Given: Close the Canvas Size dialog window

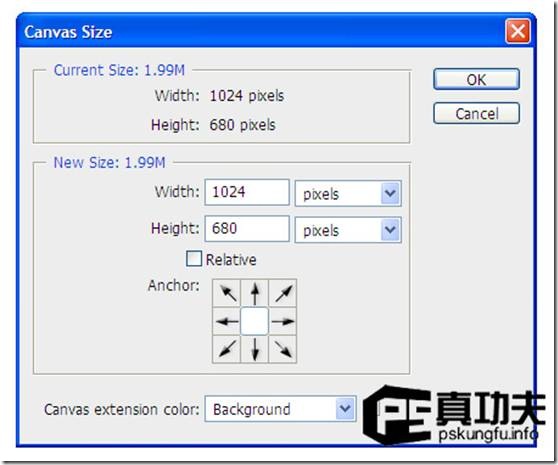Looking at the screenshot, I should click(x=518, y=31).
